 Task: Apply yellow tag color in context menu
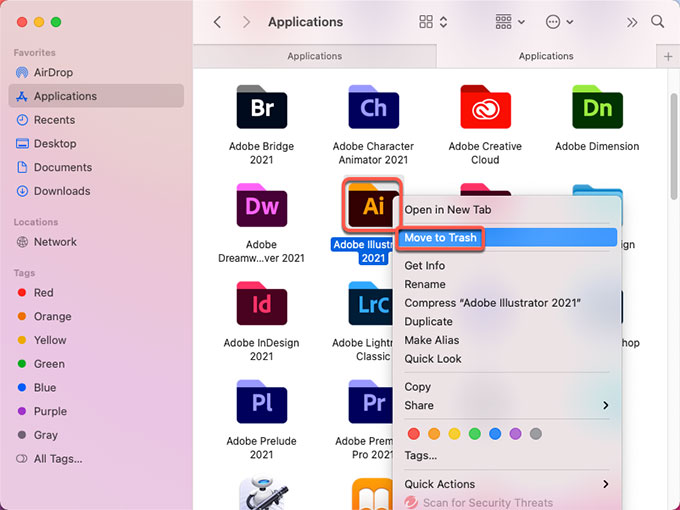(454, 434)
